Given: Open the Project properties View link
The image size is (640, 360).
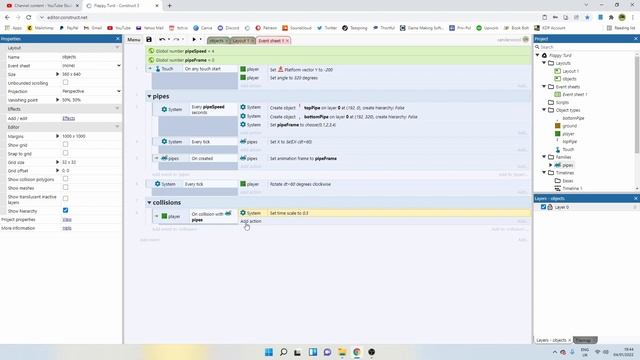Looking at the screenshot, I should (67, 220).
